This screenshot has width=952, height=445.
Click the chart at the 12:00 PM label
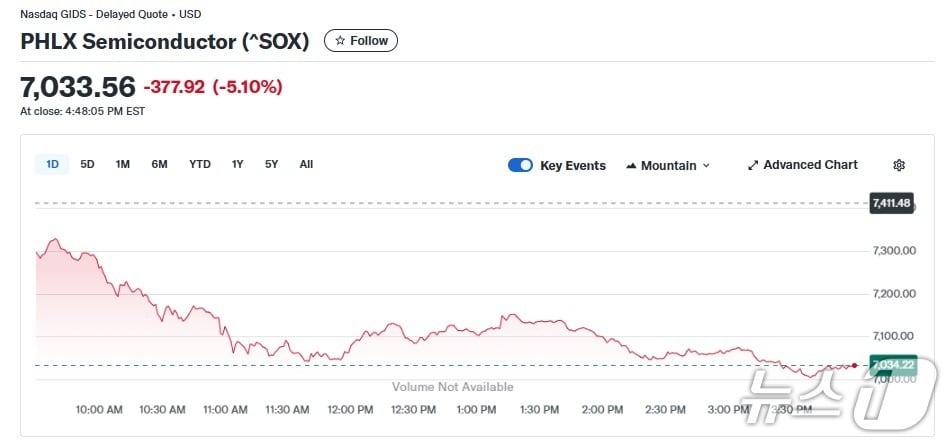click(x=350, y=409)
